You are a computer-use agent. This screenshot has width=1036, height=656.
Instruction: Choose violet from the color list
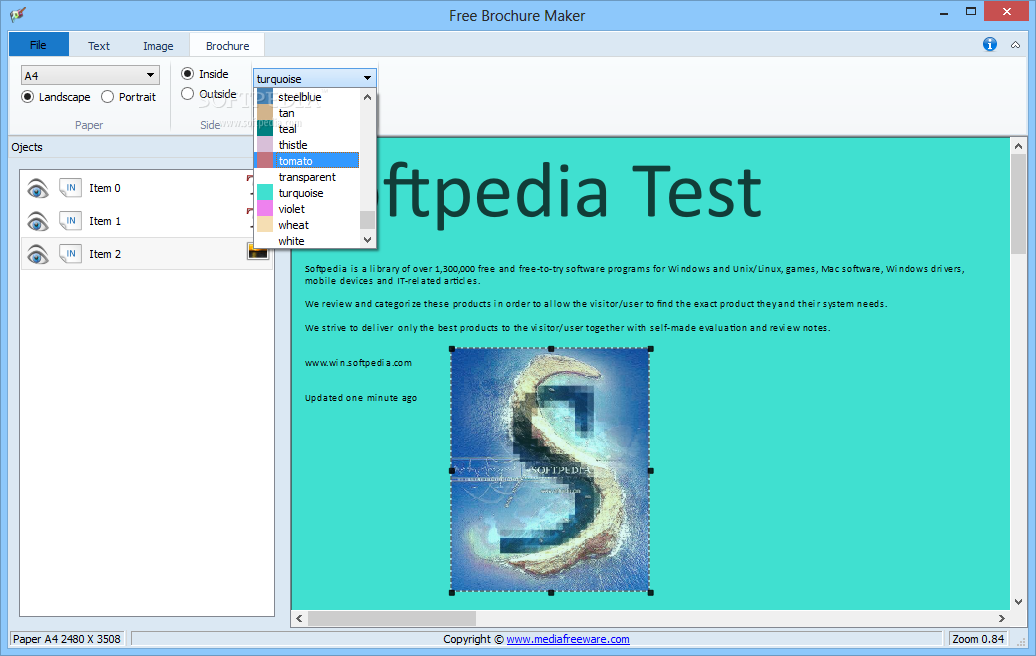point(307,209)
